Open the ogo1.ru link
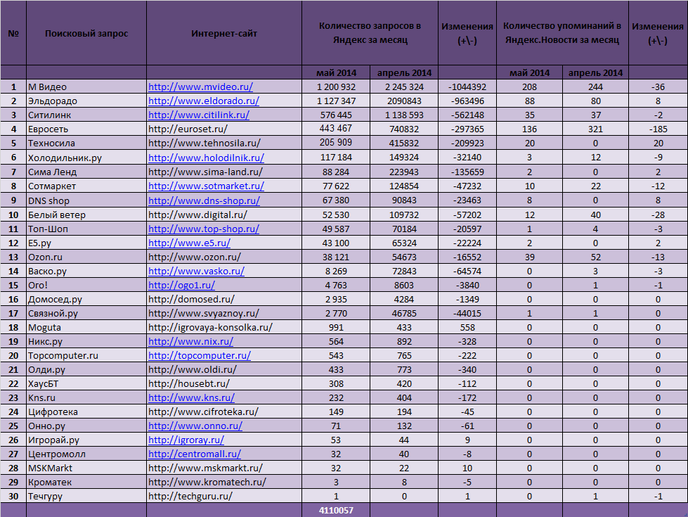This screenshot has width=688, height=517. pos(182,285)
